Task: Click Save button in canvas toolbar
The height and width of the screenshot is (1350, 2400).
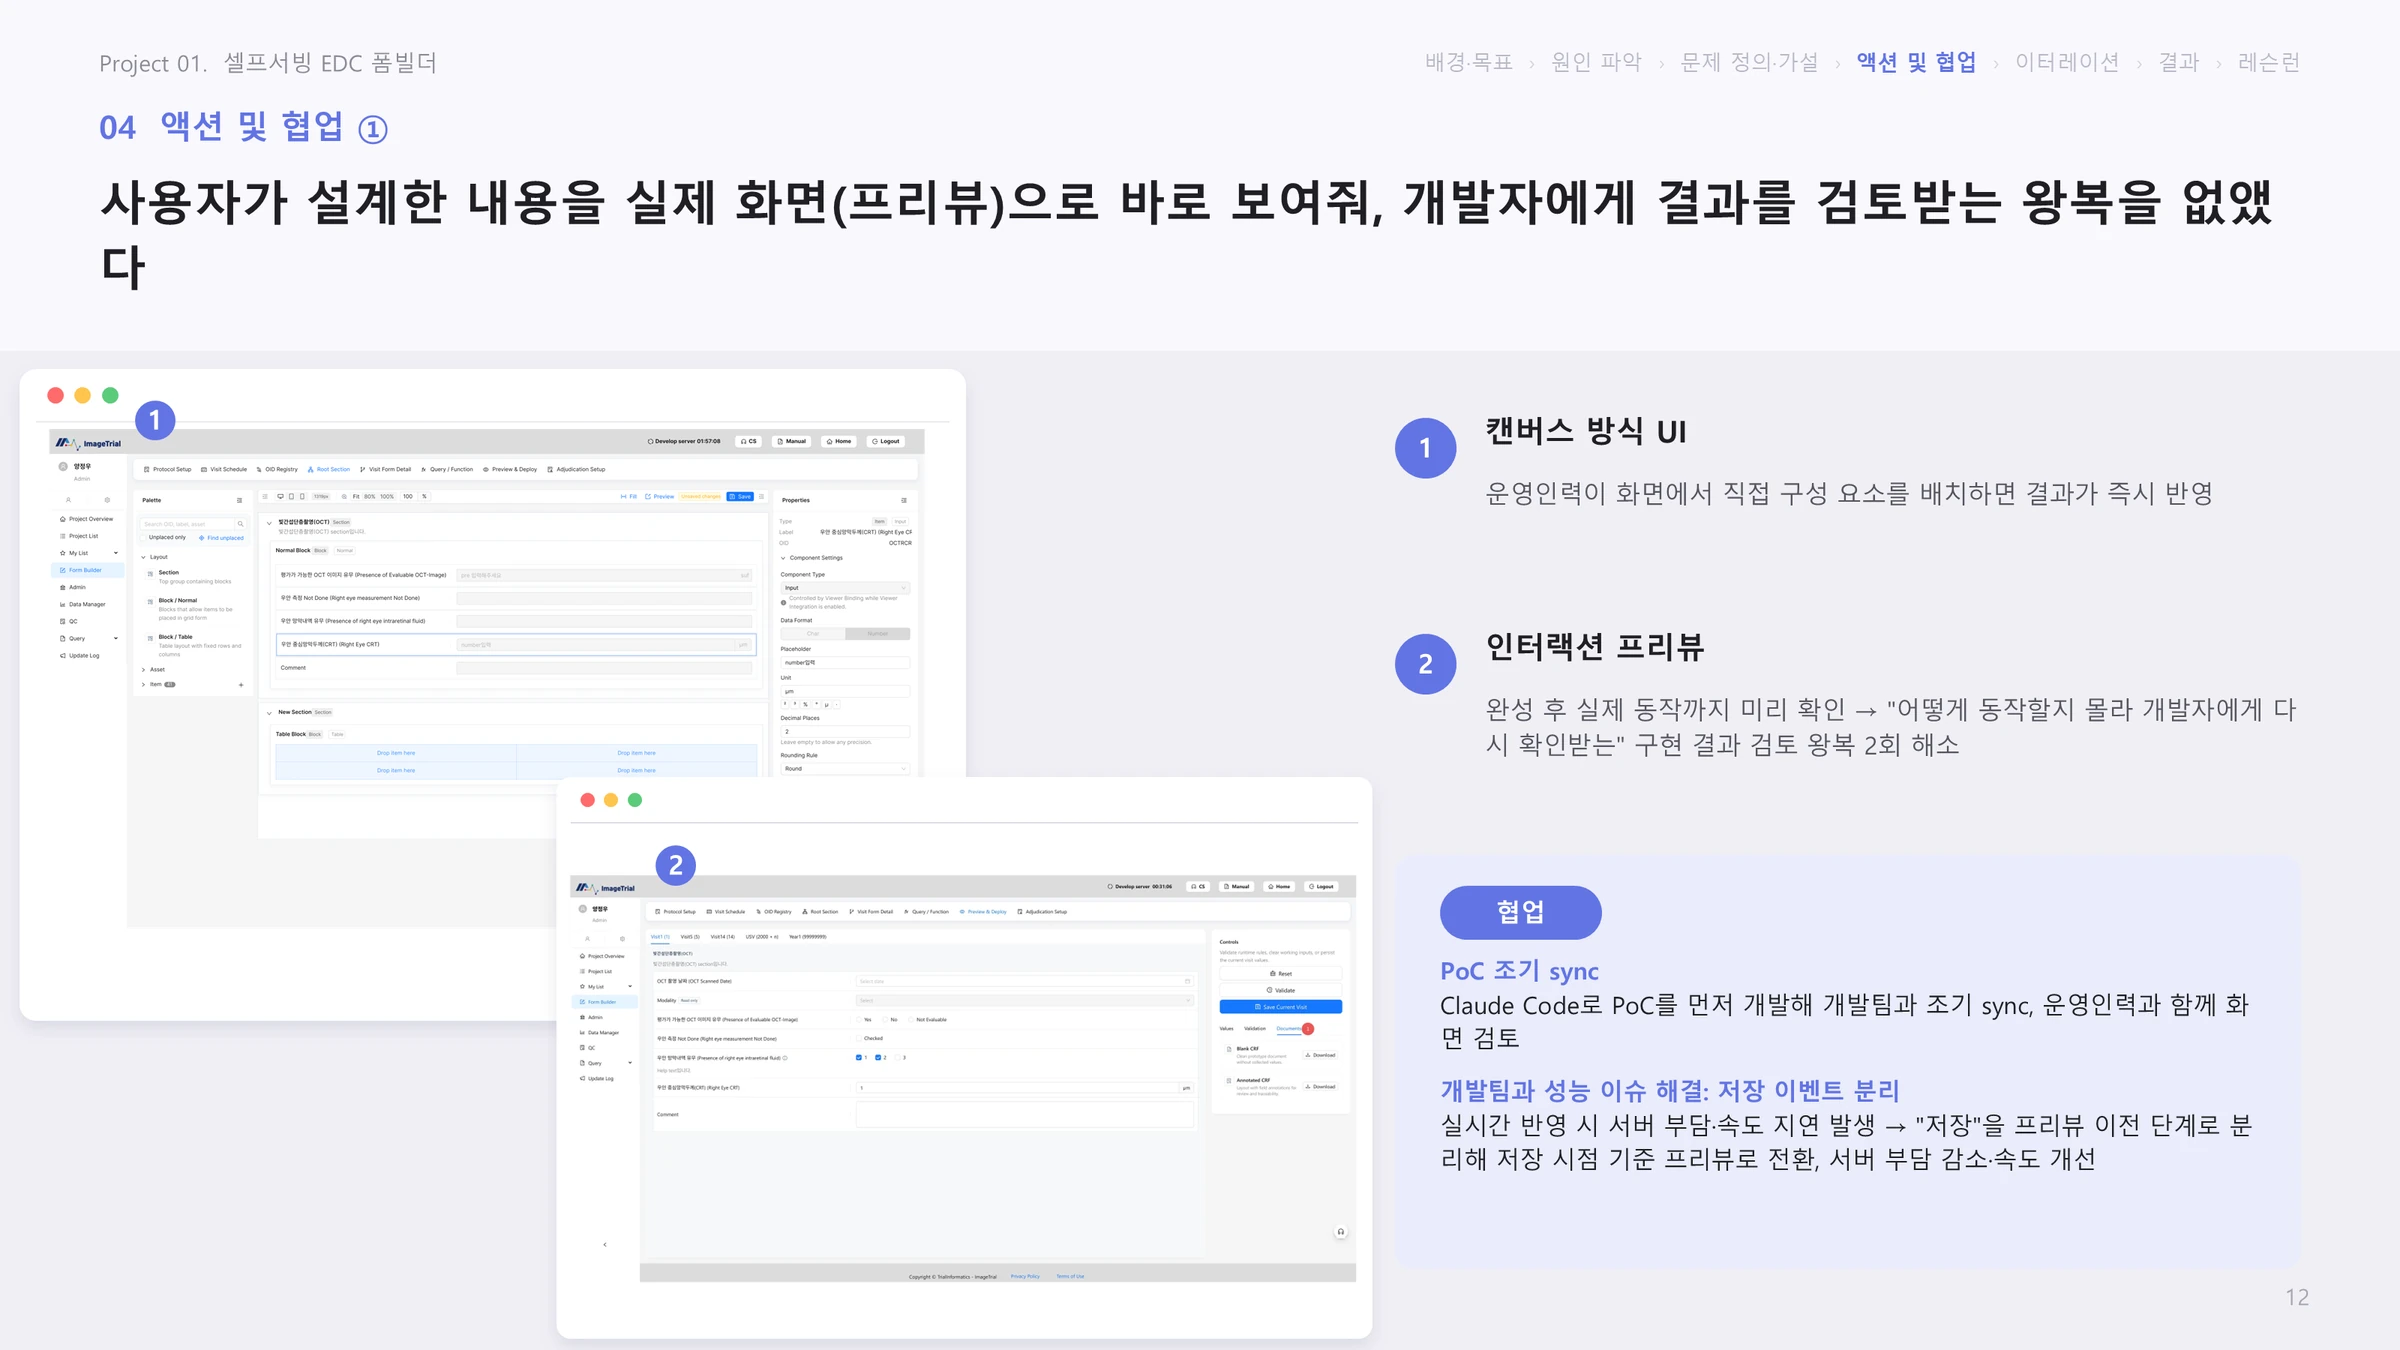Action: 740,496
